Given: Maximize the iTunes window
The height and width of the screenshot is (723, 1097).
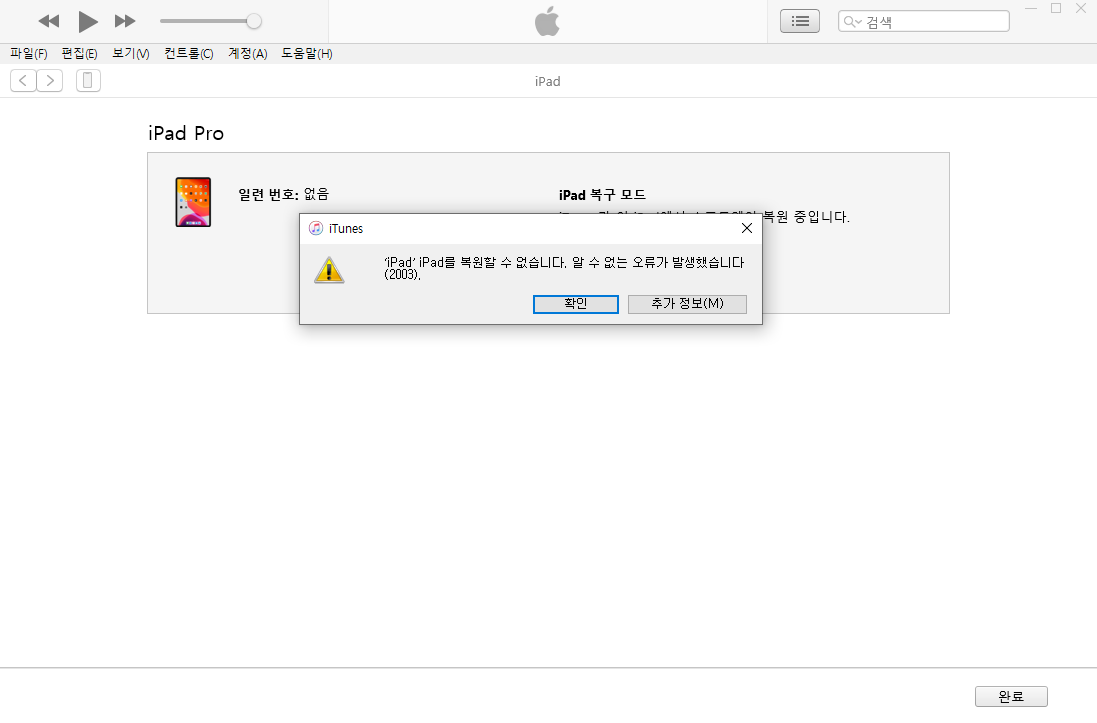Looking at the screenshot, I should click(x=1056, y=8).
